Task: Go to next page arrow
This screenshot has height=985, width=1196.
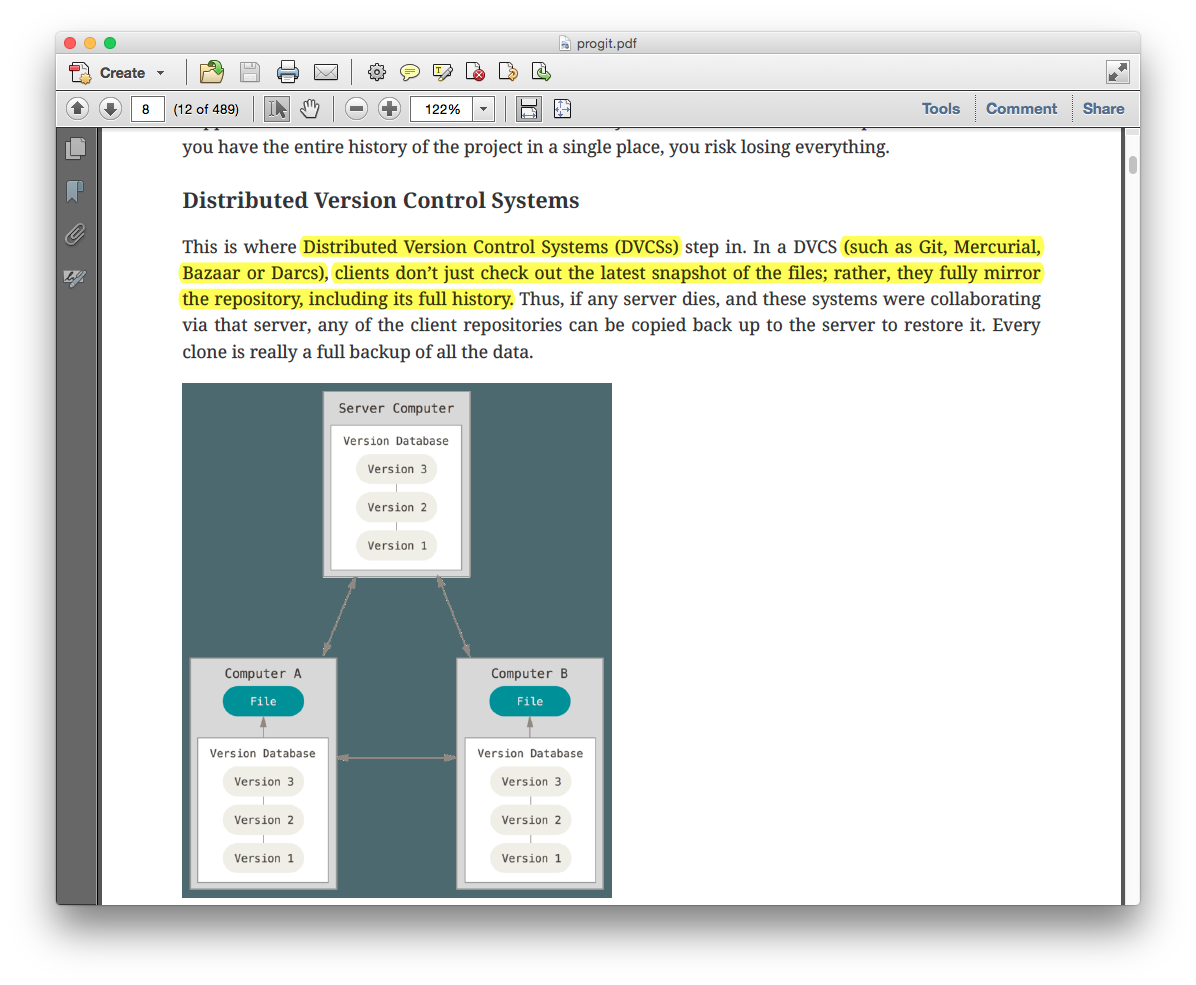Action: pyautogui.click(x=110, y=109)
